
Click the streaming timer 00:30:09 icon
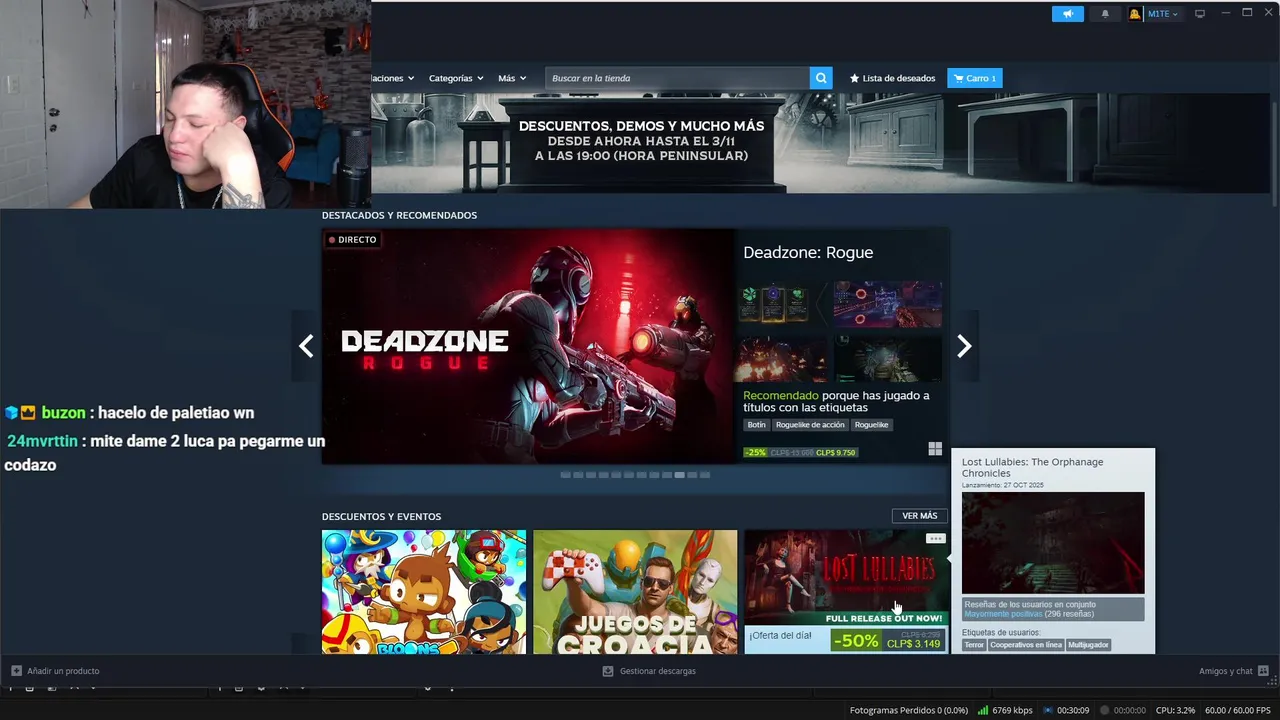(1048, 710)
